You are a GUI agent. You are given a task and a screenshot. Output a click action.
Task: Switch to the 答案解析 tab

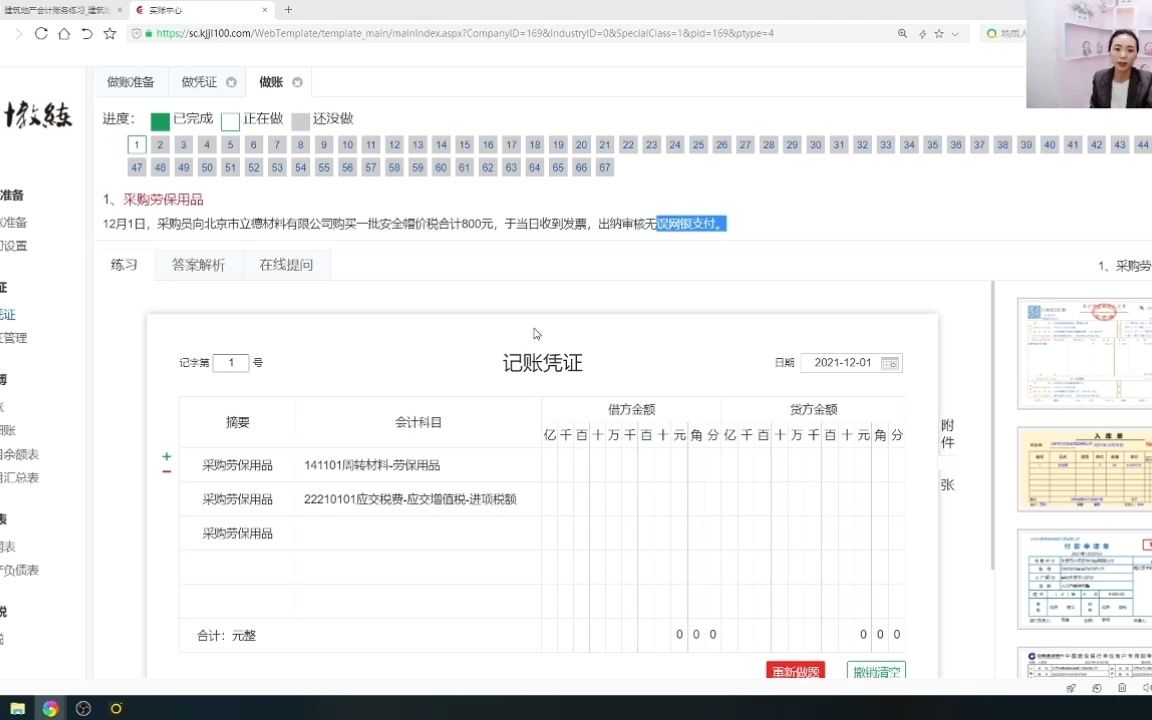tap(197, 264)
